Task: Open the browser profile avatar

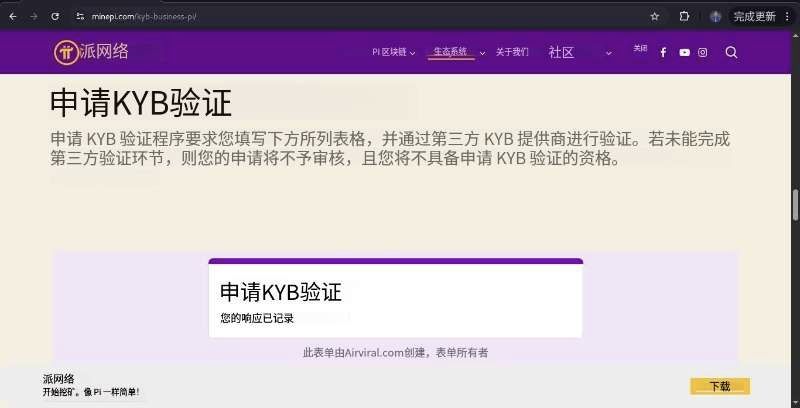Action: click(x=715, y=17)
